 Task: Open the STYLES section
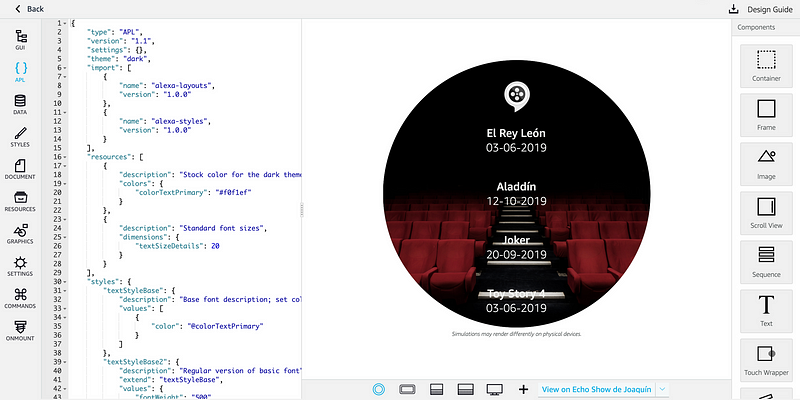(20, 137)
